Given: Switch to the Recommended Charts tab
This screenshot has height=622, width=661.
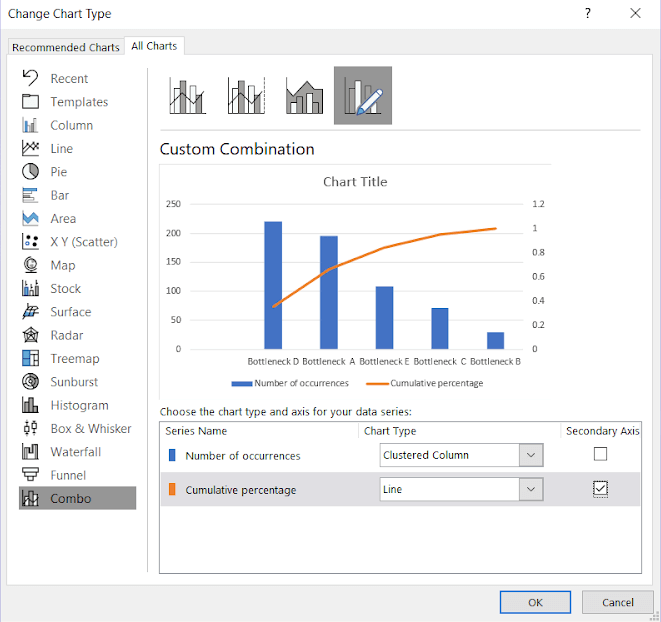Looking at the screenshot, I should click(66, 47).
